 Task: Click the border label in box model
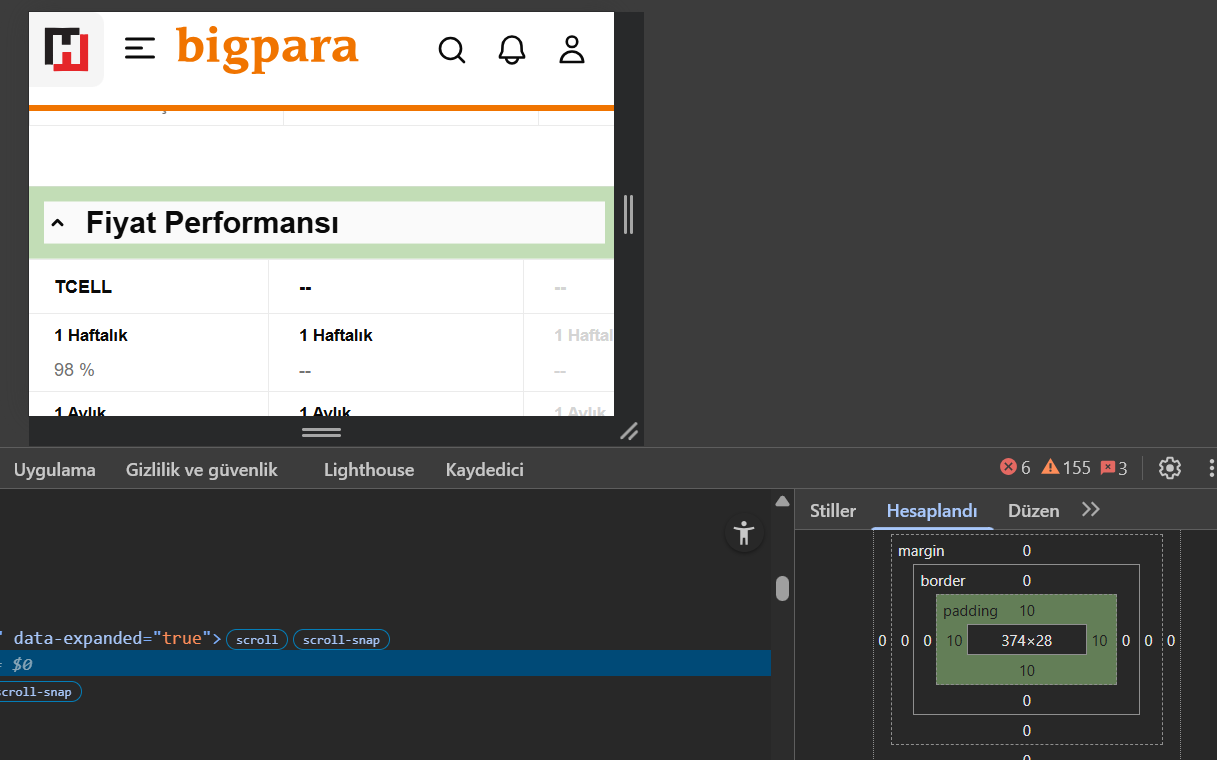click(x=943, y=581)
